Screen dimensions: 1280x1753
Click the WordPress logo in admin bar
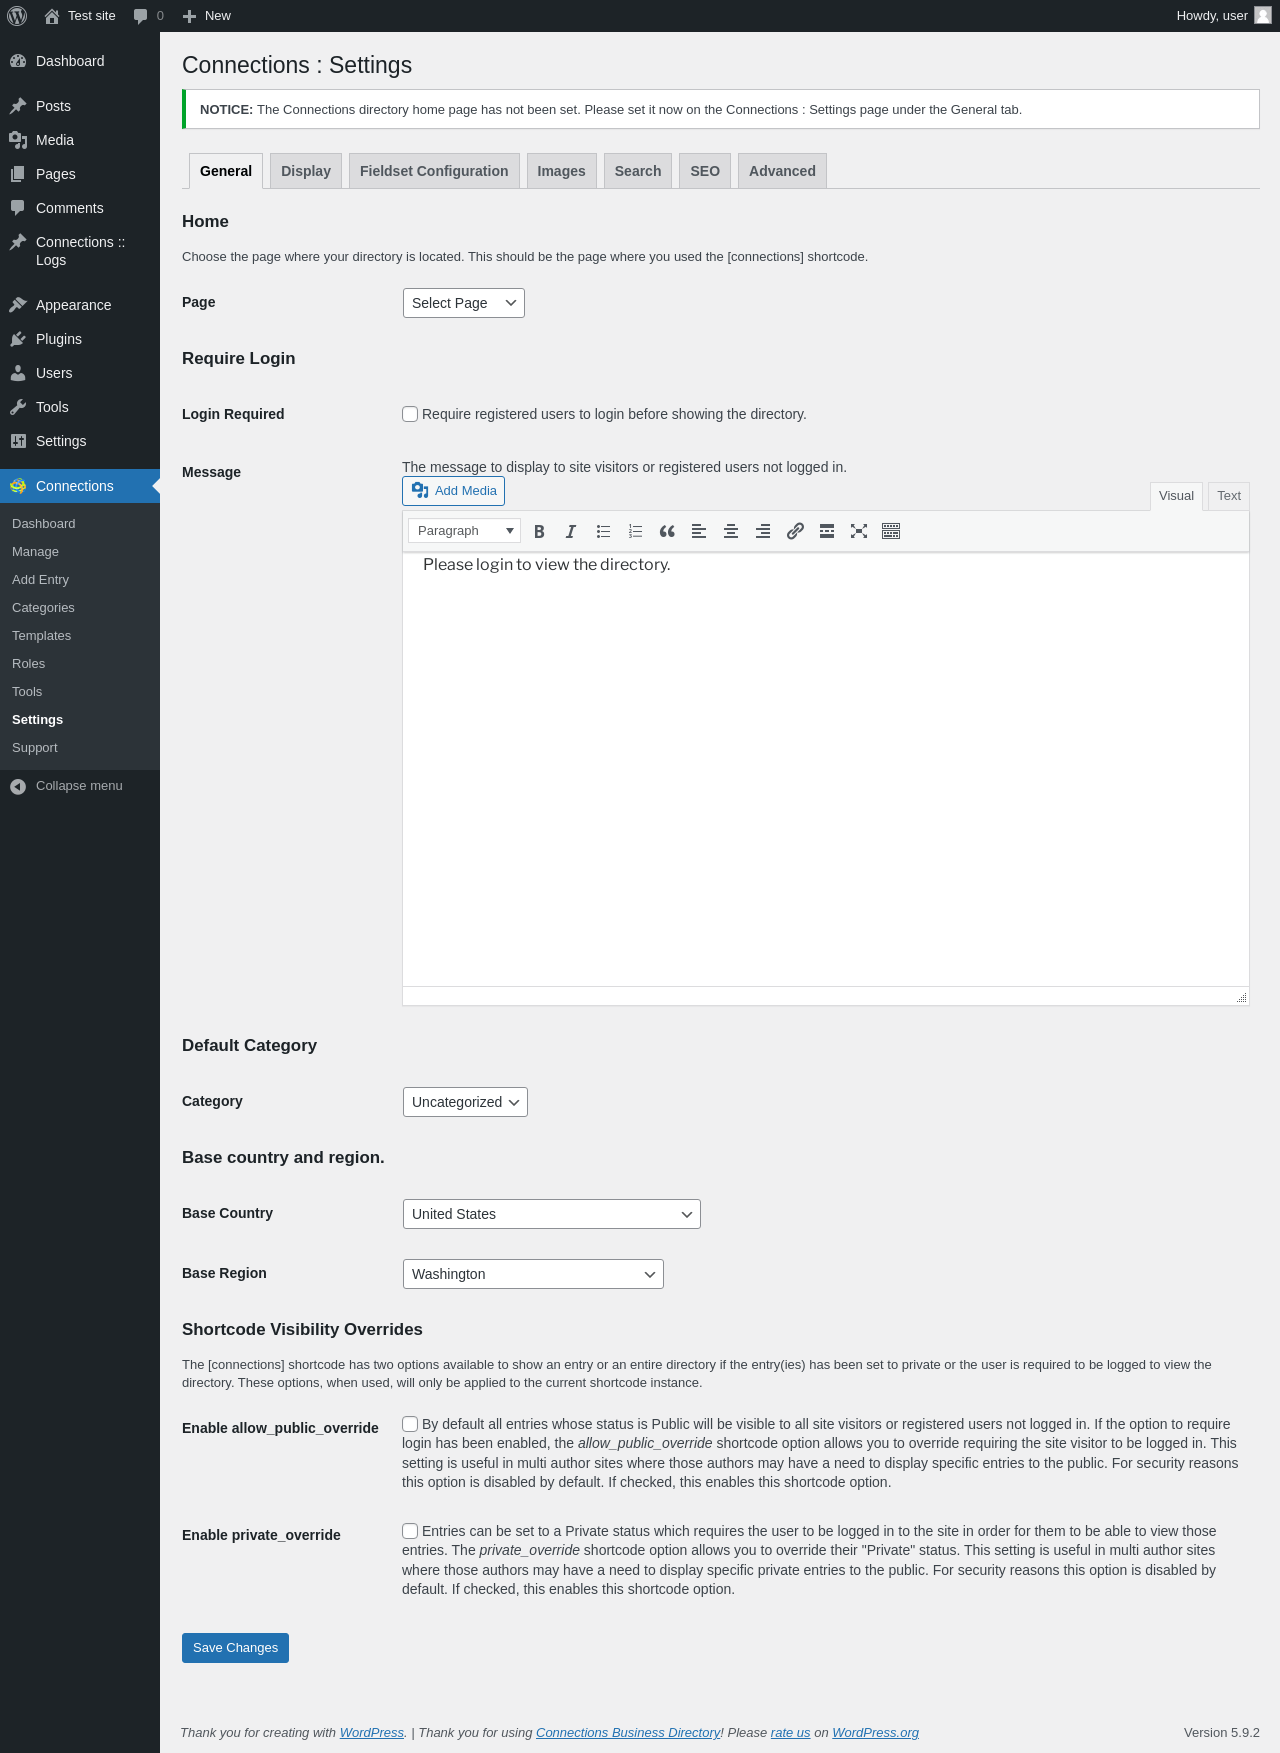click(x=17, y=16)
